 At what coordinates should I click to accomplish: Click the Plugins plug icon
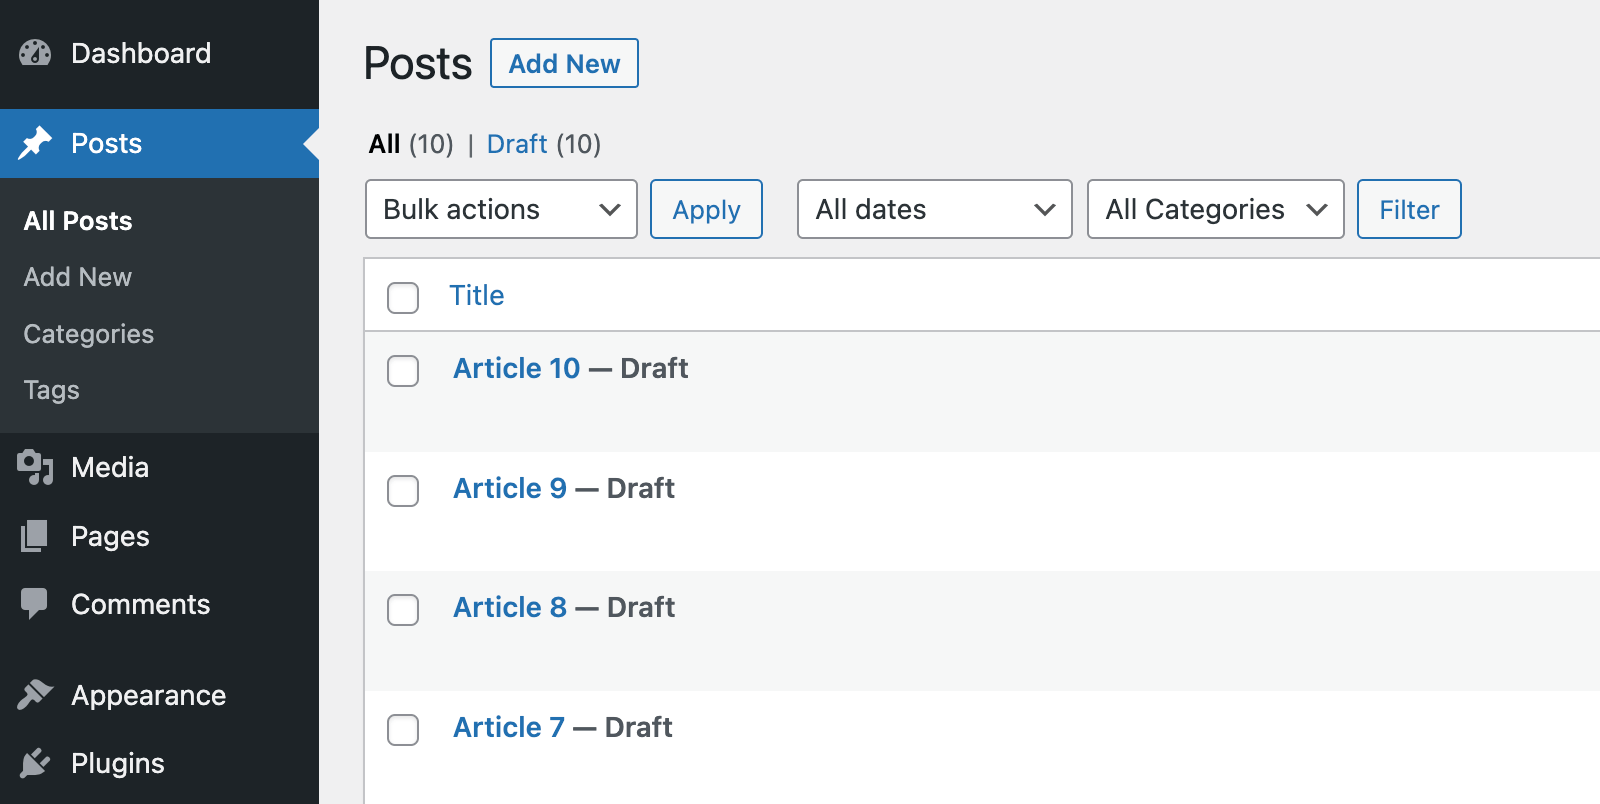point(35,763)
